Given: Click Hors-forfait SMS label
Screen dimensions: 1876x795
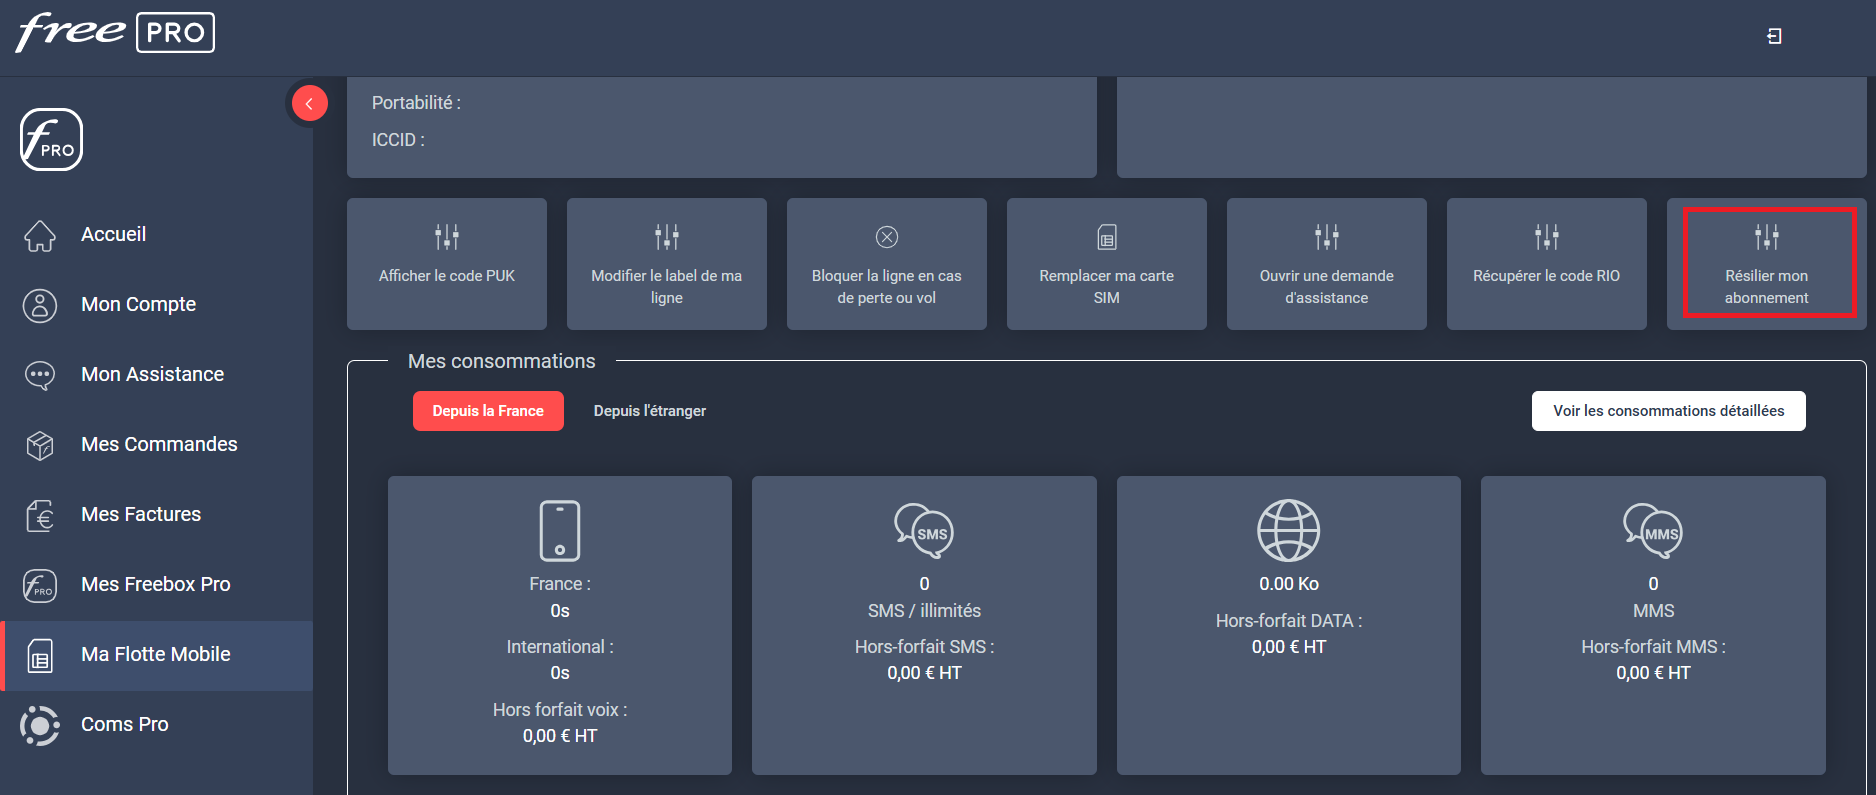Looking at the screenshot, I should click(x=924, y=647).
